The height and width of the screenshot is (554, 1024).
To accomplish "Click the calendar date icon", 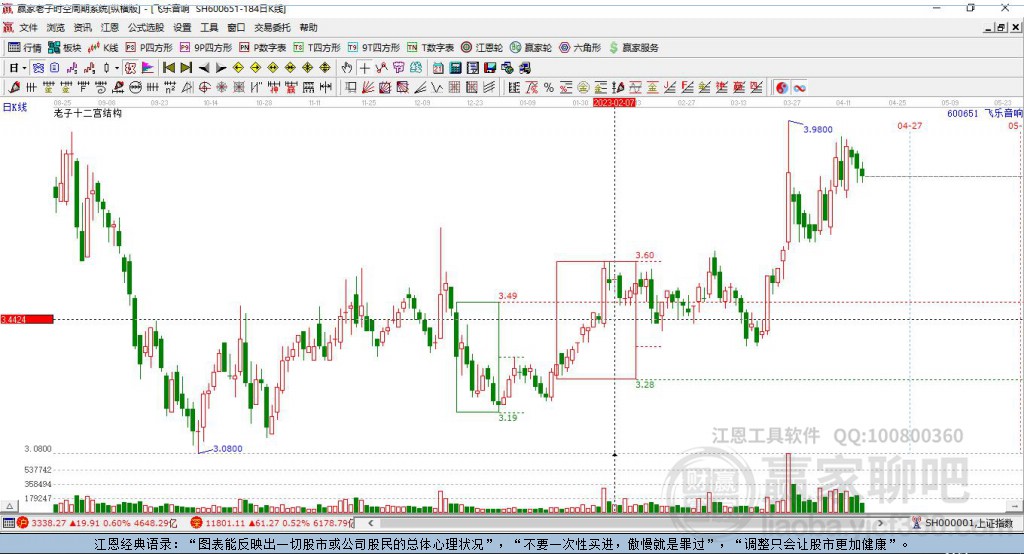I will tap(438, 68).
